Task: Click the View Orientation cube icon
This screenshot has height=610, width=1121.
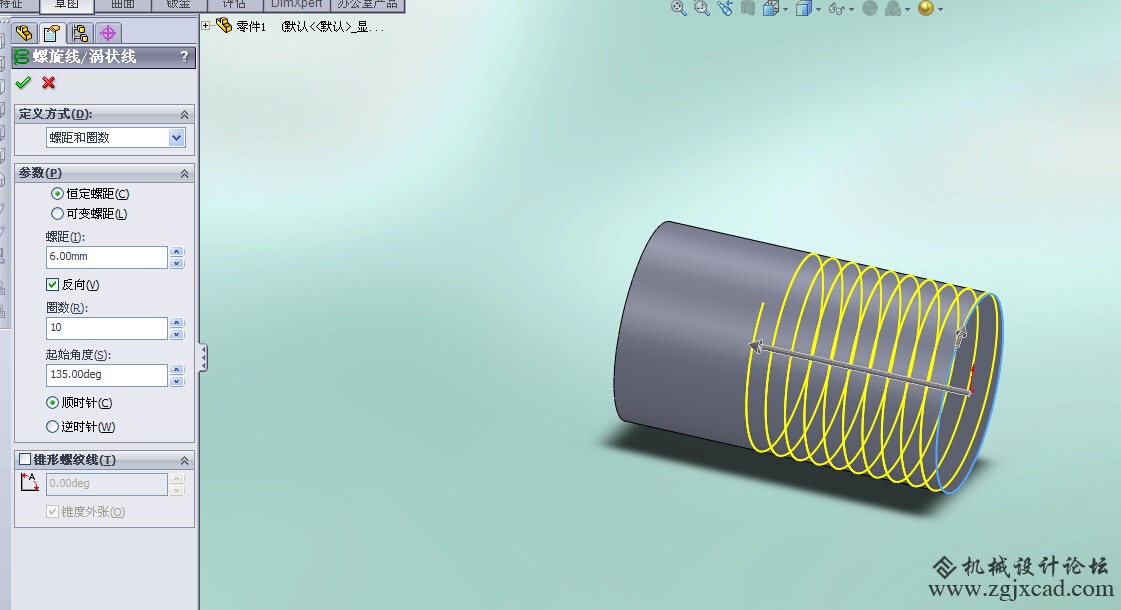Action: click(771, 9)
